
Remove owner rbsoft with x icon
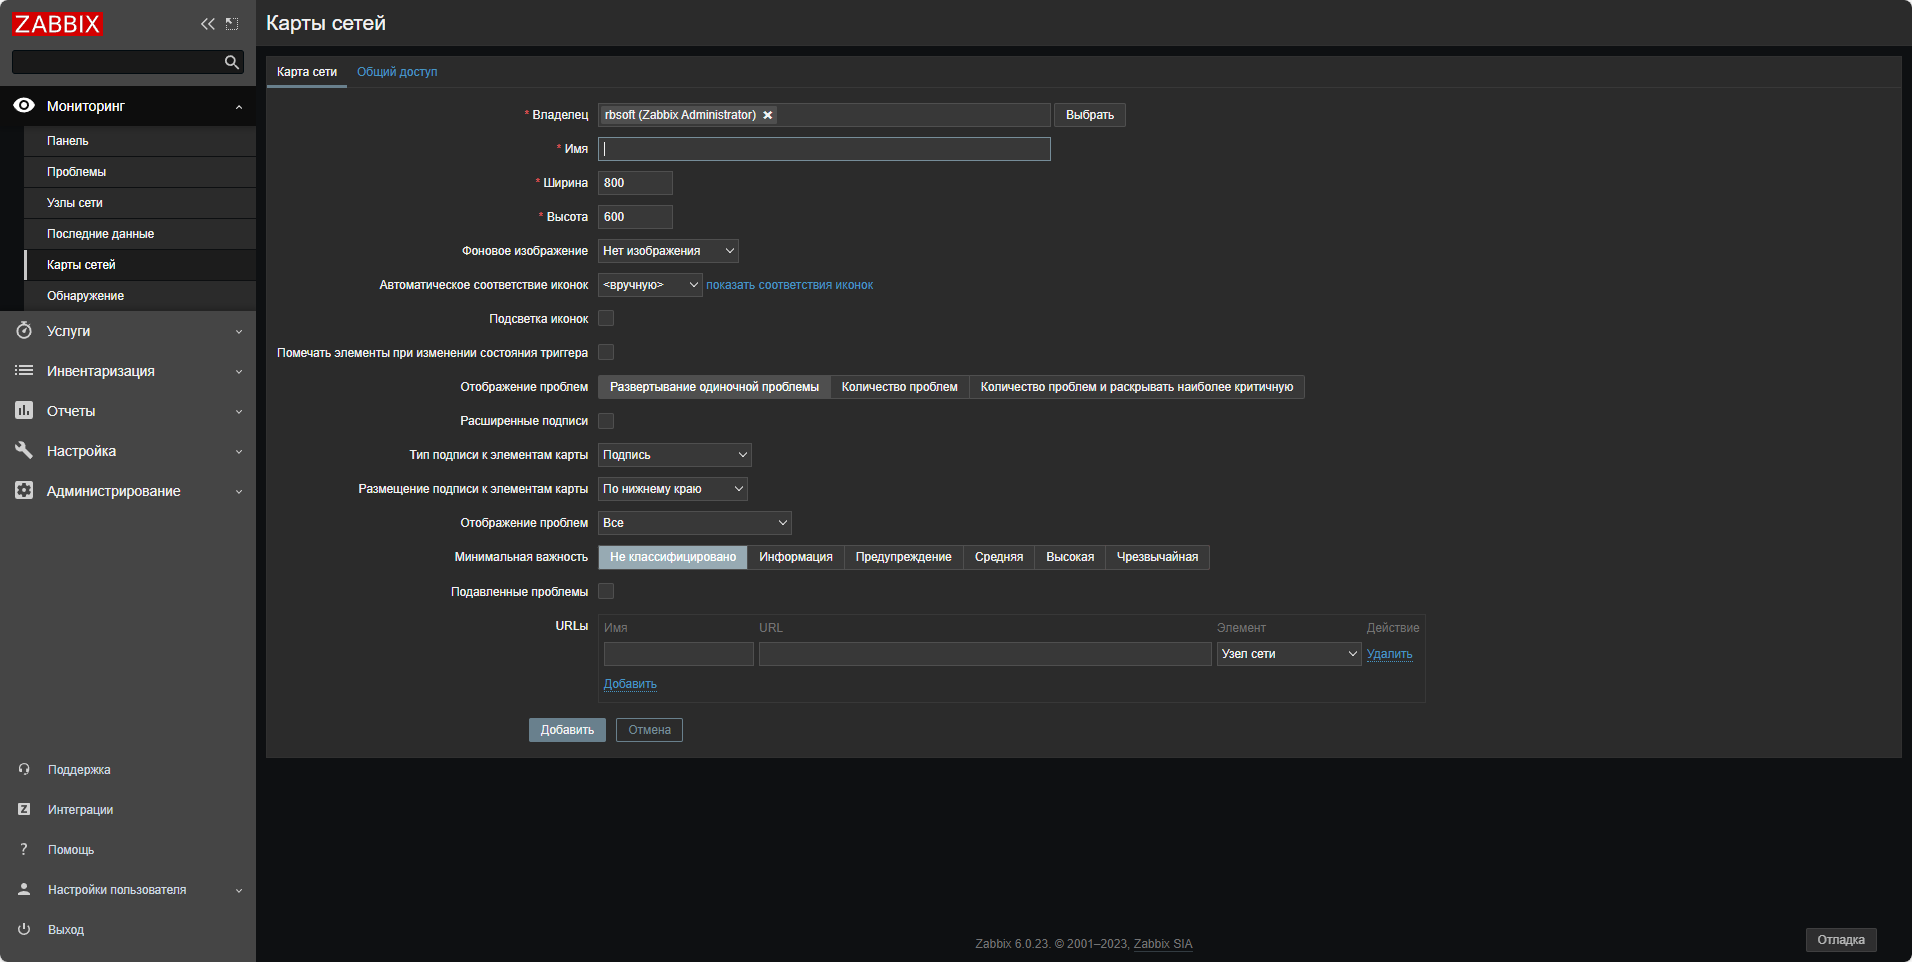tap(768, 115)
